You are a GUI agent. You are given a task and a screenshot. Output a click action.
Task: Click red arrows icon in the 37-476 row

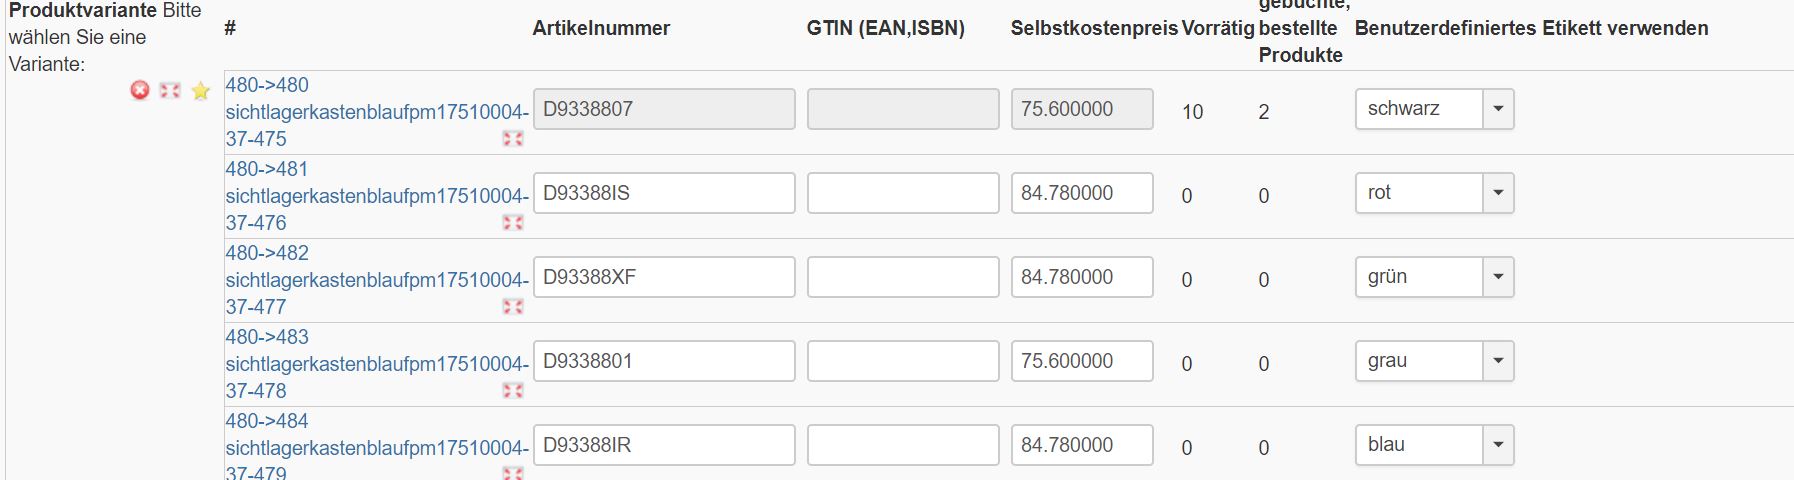(513, 223)
